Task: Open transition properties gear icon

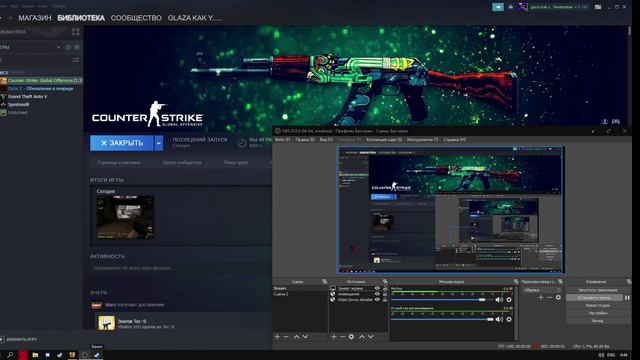Action: [558, 298]
